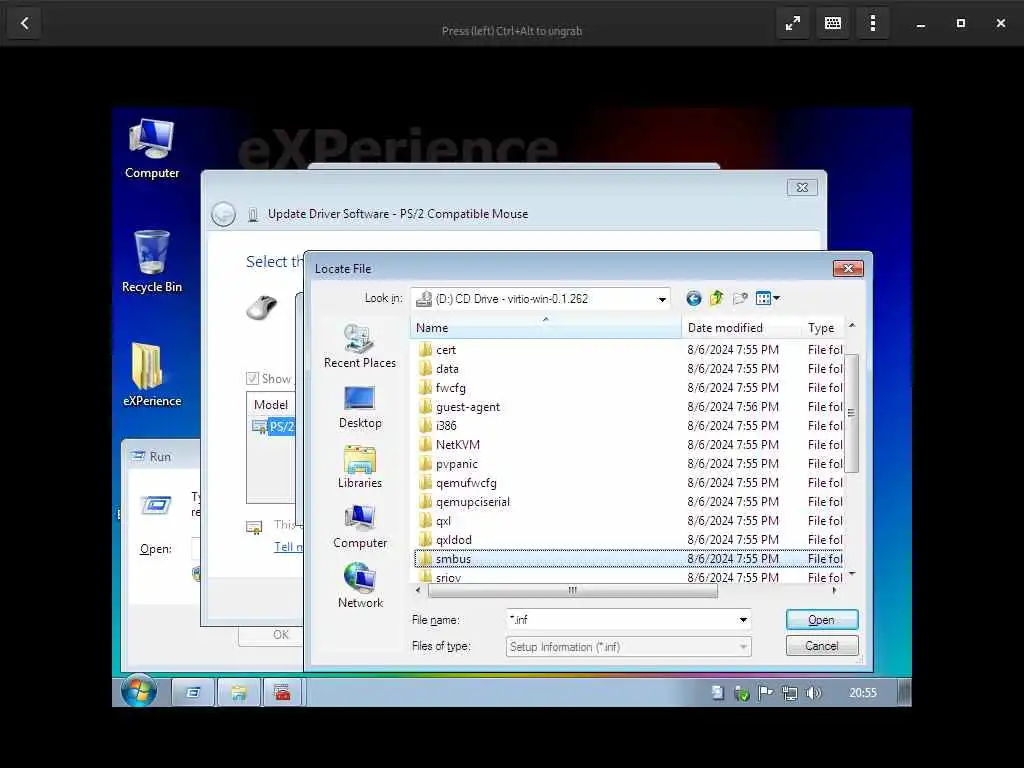Go to last folder visited in Locate File
The height and width of the screenshot is (768, 1024).
click(x=694, y=298)
